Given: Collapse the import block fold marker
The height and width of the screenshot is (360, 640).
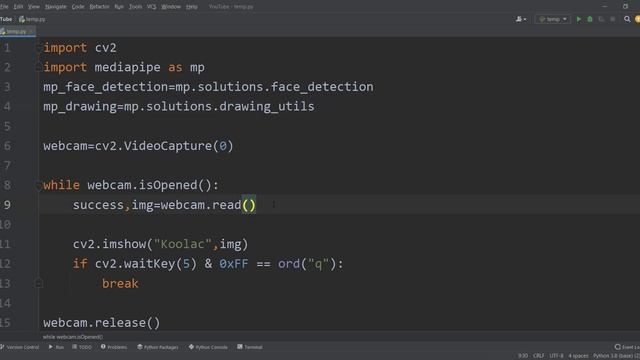Looking at the screenshot, I should (x=38, y=48).
